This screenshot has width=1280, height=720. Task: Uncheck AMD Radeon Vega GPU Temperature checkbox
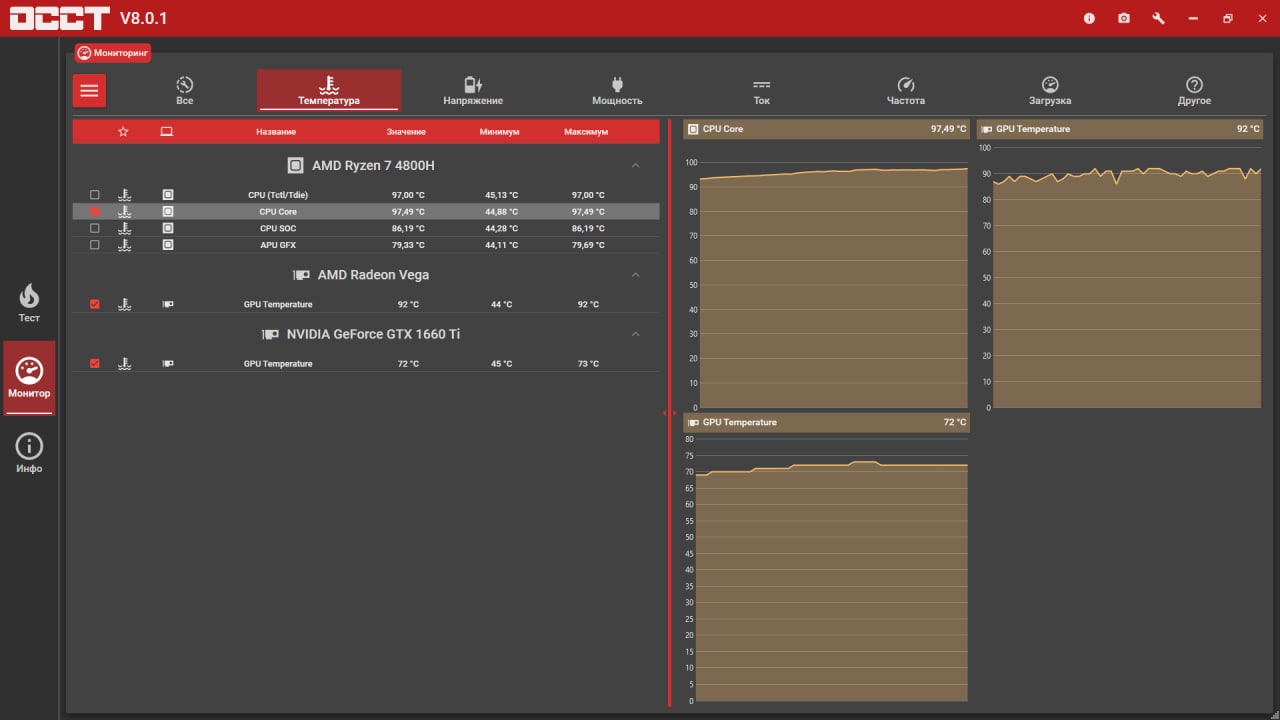pos(95,304)
